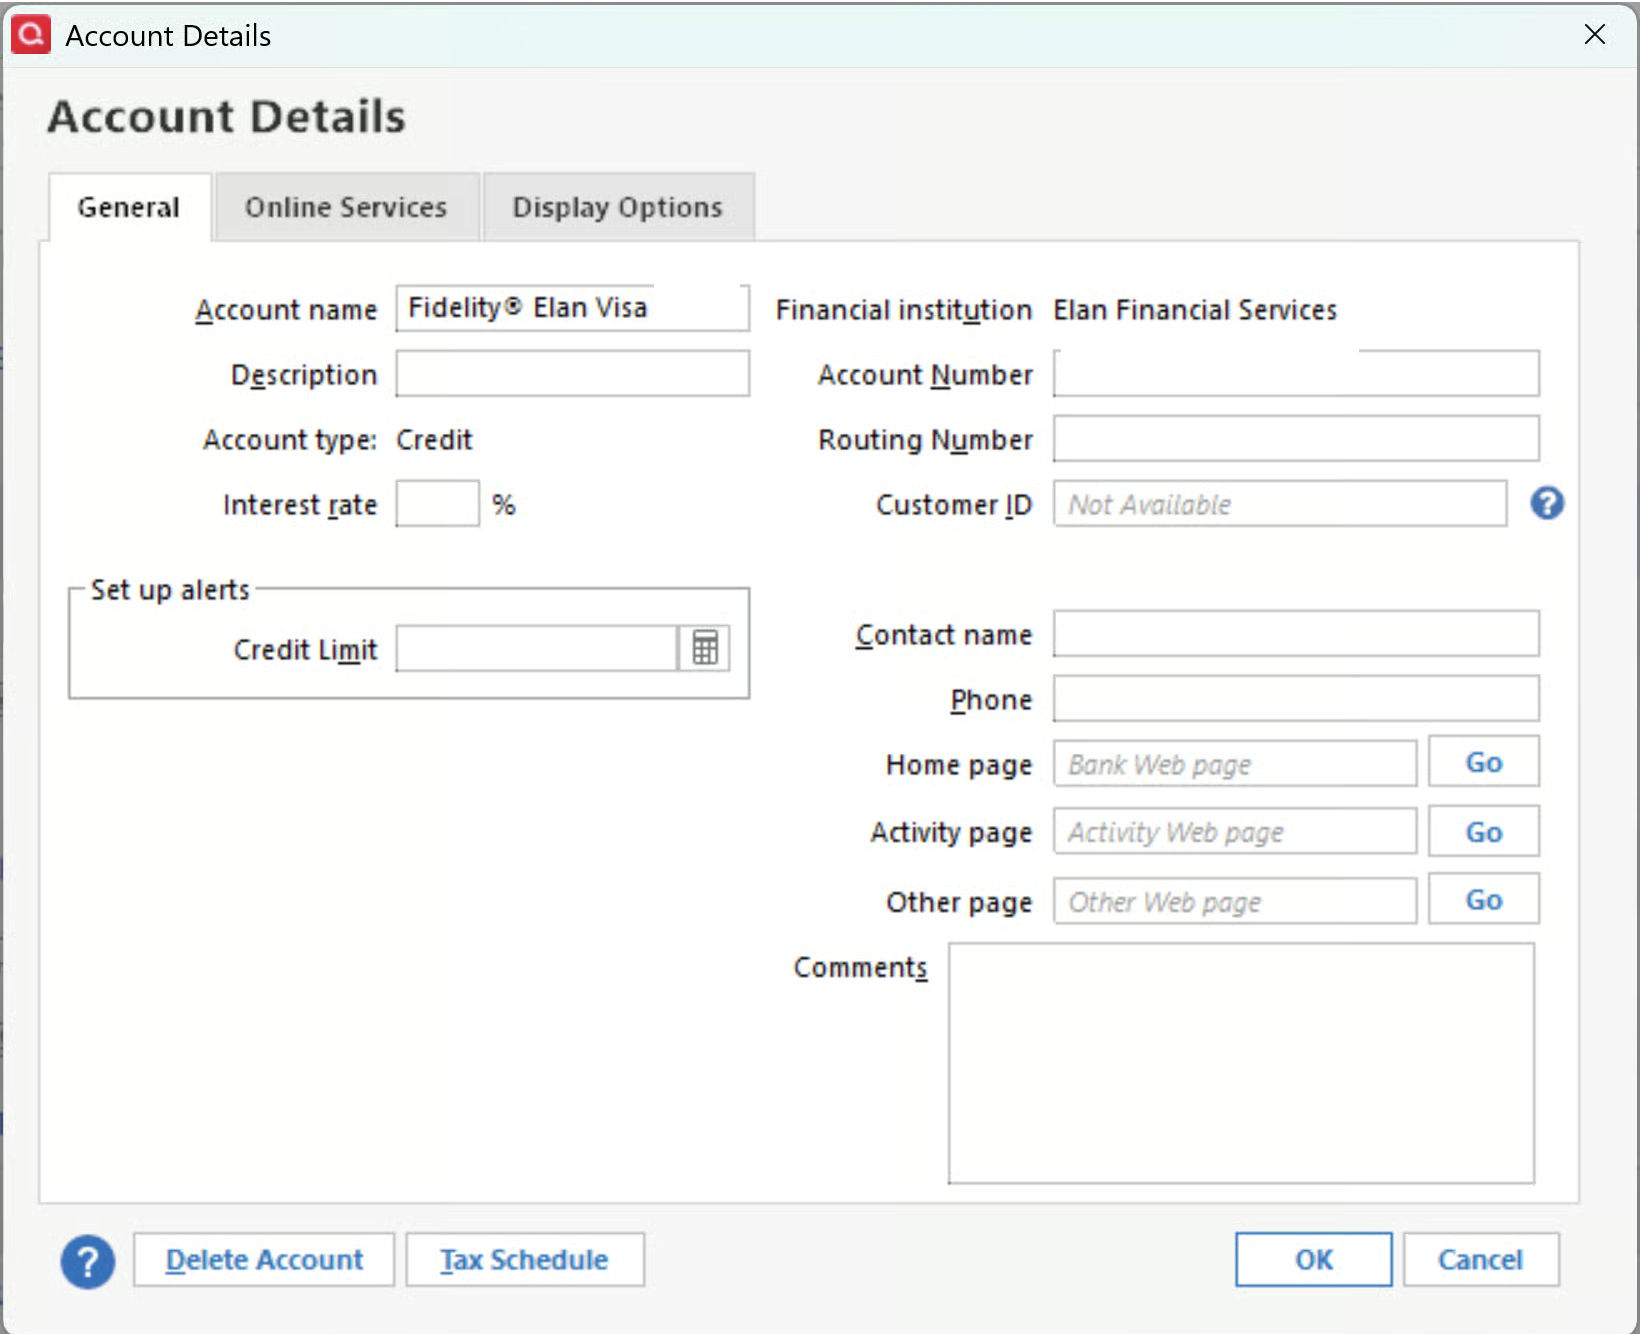
Task: Click the Other Web page field
Action: click(x=1235, y=901)
